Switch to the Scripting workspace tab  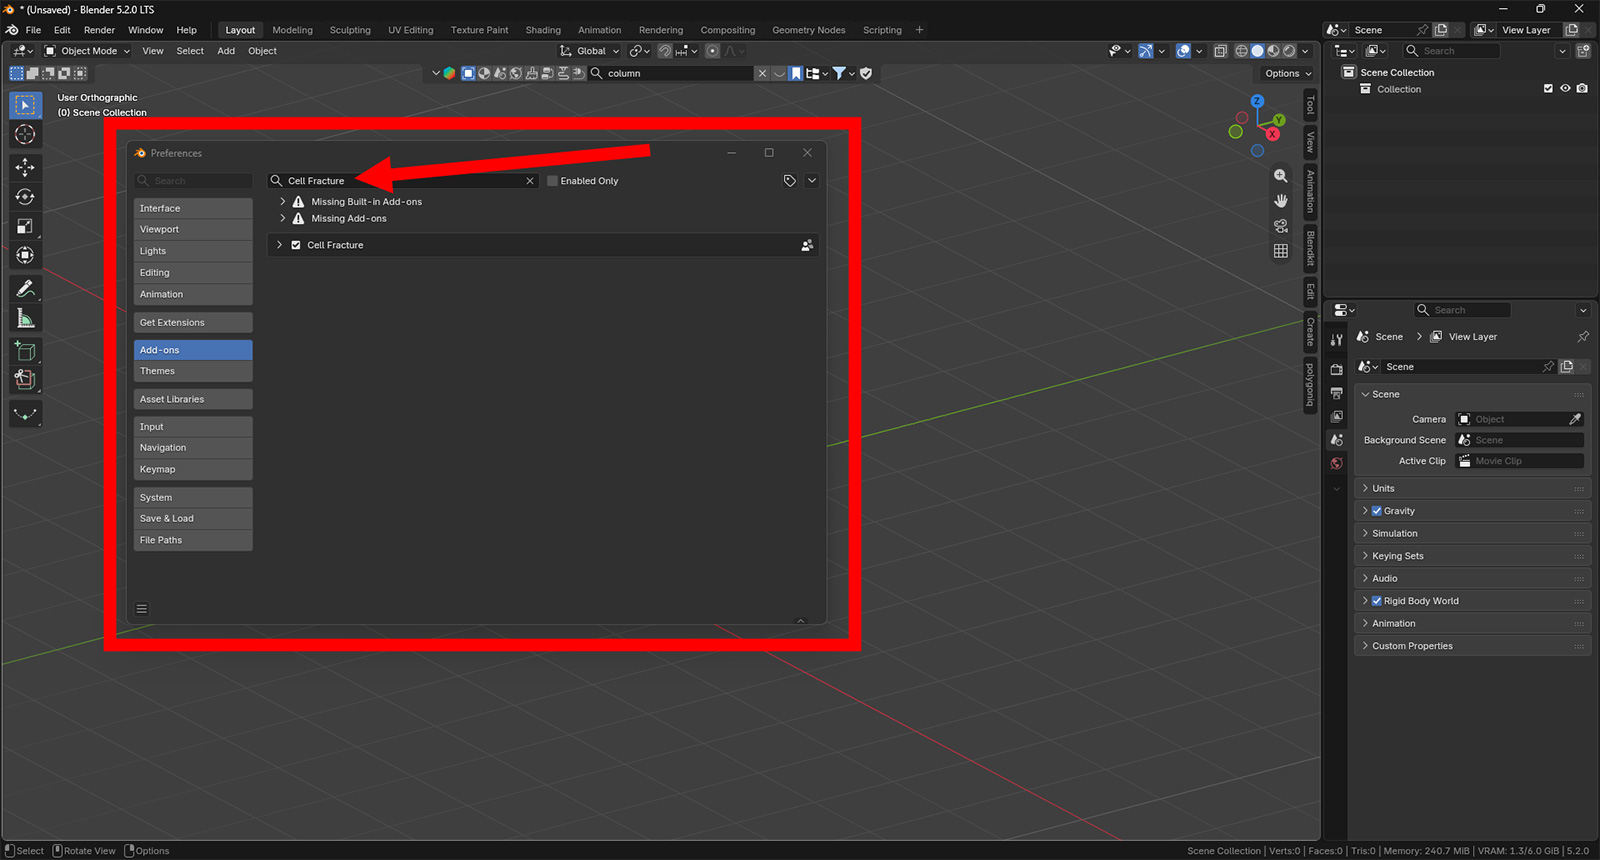pos(882,30)
